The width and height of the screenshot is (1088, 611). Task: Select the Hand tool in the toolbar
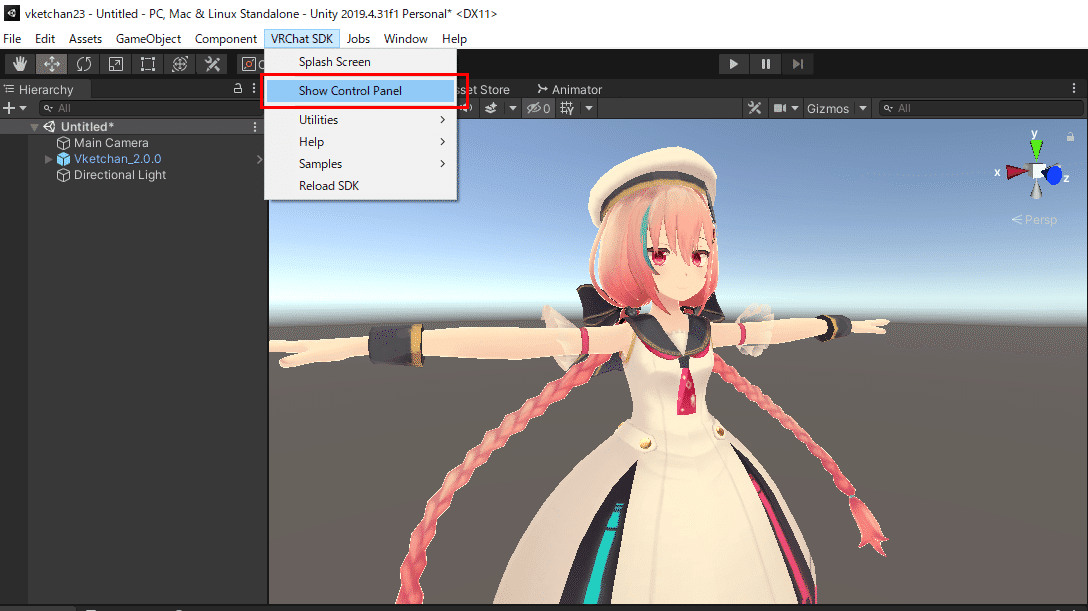pyautogui.click(x=20, y=63)
